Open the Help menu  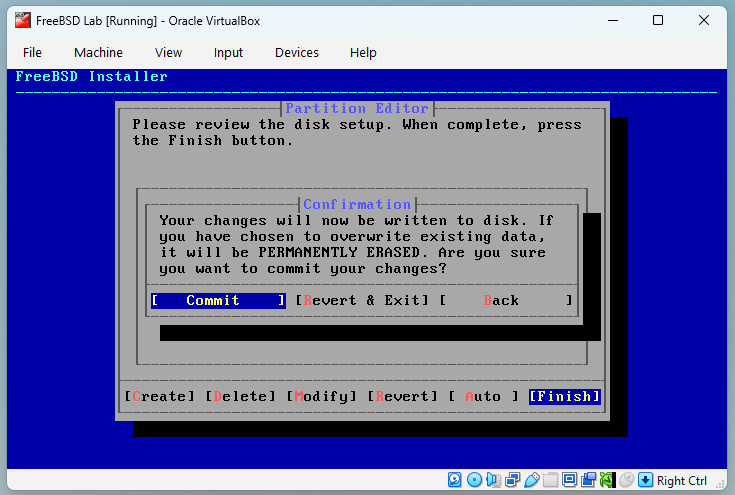[363, 52]
